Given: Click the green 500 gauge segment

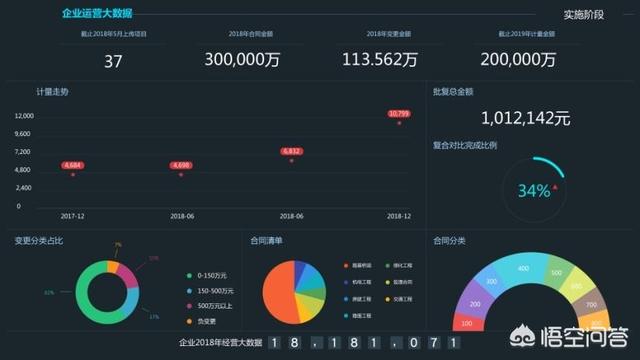Looking at the screenshot, I should (x=557, y=272).
